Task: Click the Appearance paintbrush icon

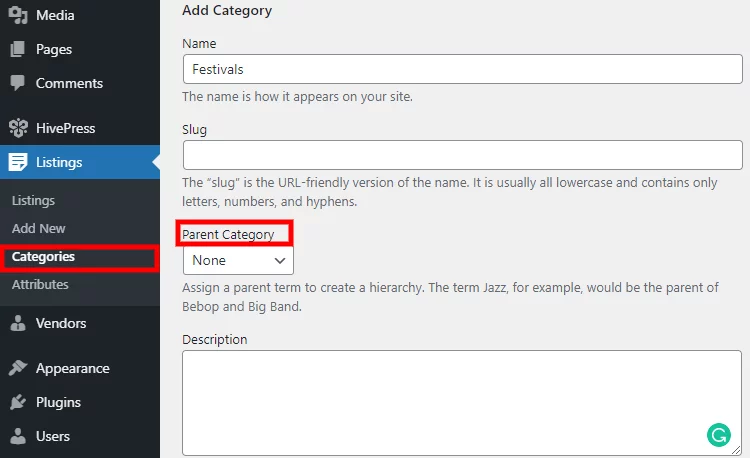Action: [18, 368]
